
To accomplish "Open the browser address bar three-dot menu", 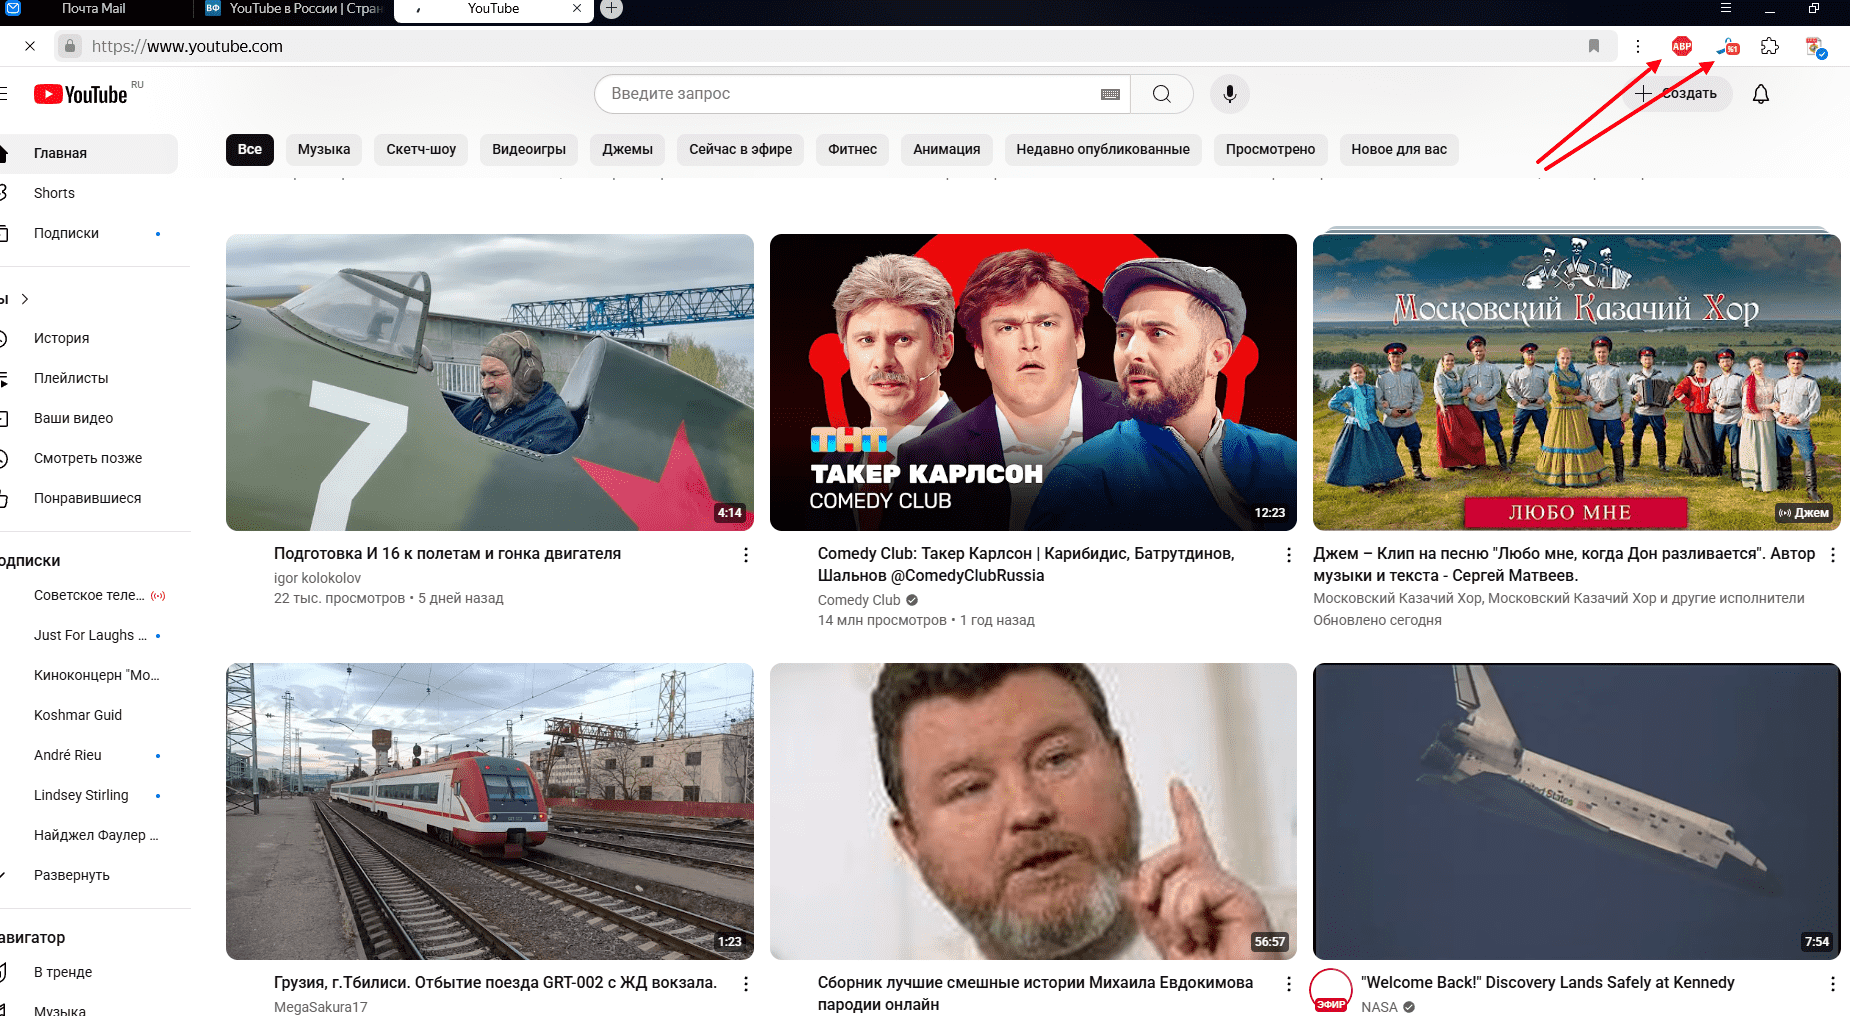I will (1638, 46).
